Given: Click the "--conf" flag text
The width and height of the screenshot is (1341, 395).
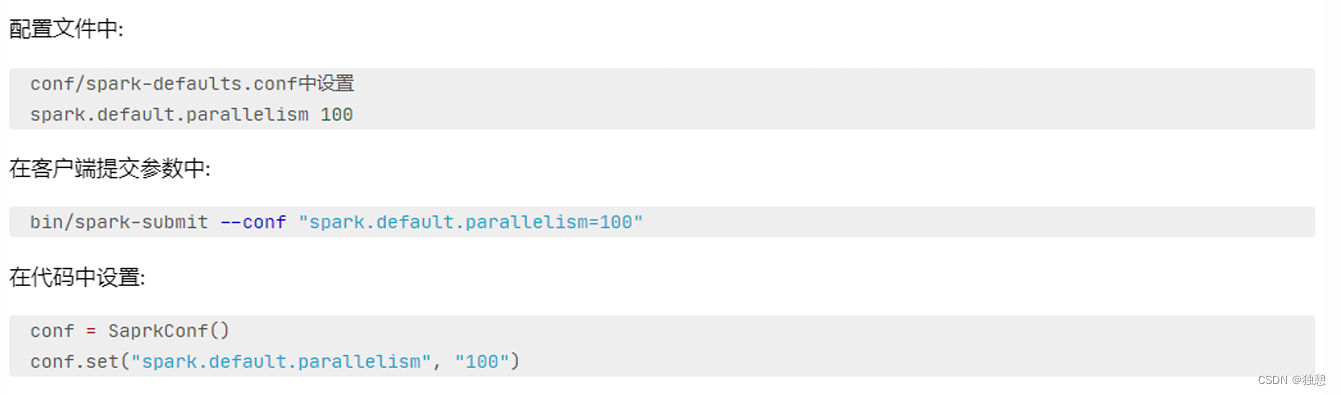Looking at the screenshot, I should [253, 222].
